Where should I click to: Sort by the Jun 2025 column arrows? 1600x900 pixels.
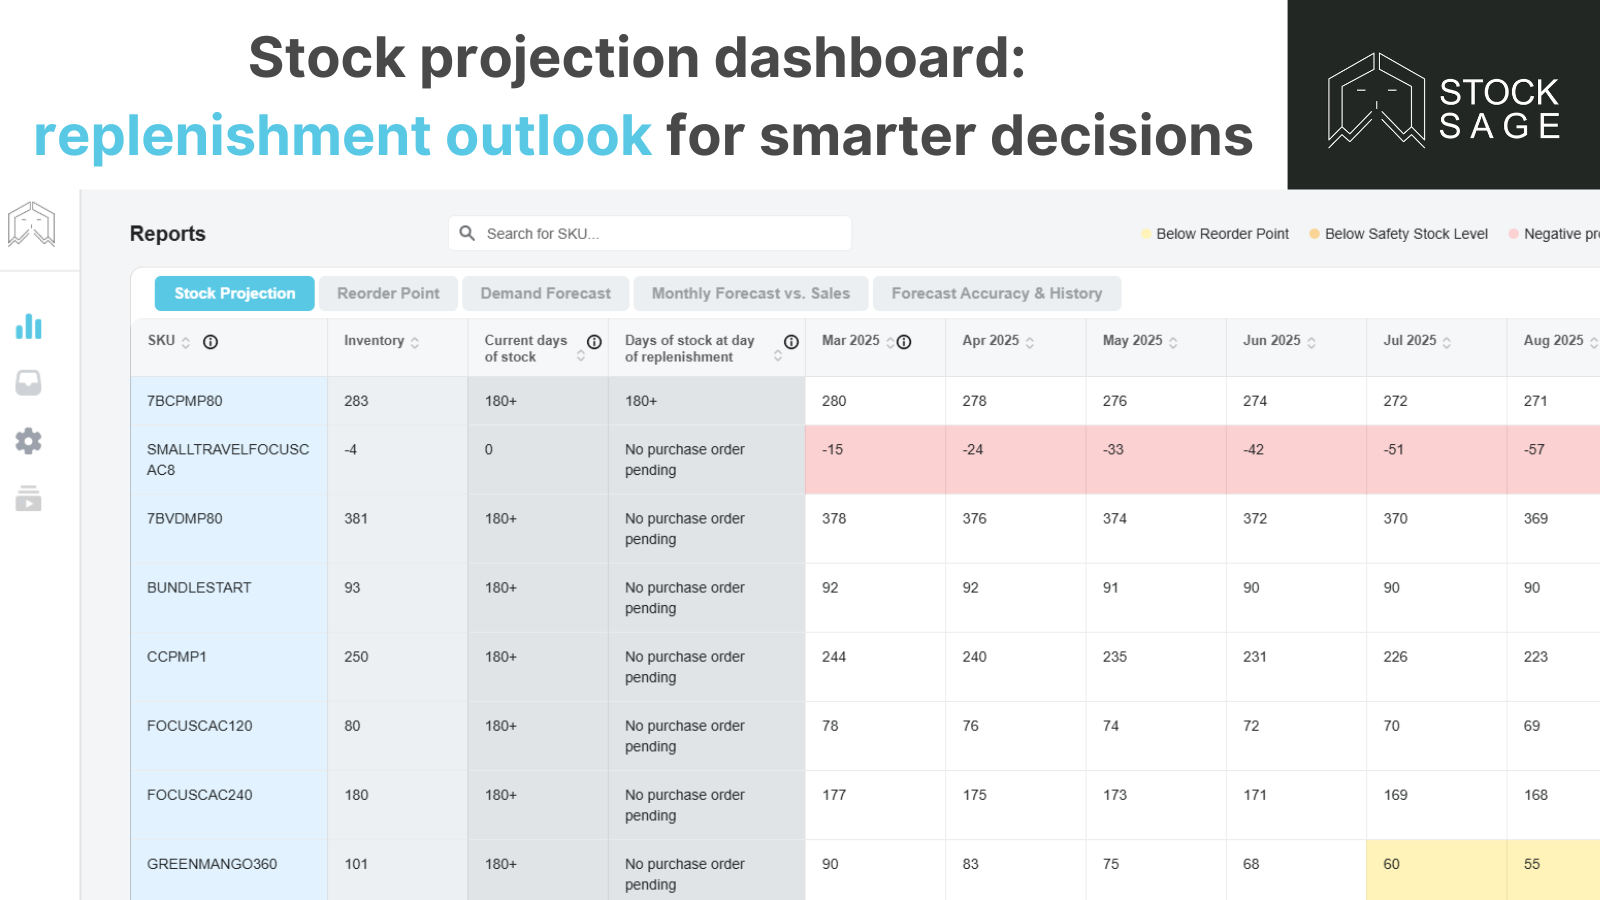pos(1311,342)
